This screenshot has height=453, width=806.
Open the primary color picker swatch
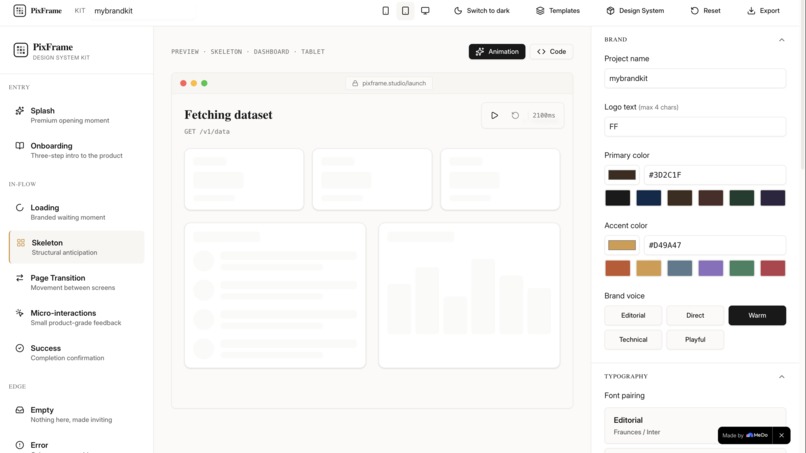pos(622,175)
